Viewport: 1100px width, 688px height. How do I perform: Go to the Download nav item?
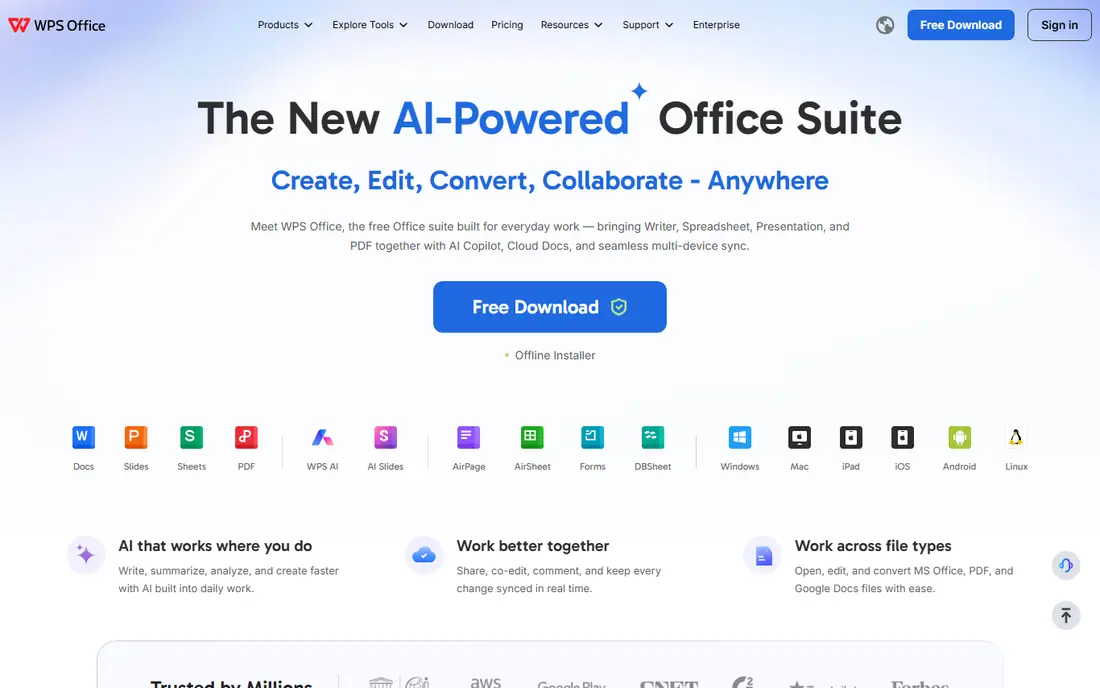[450, 25]
